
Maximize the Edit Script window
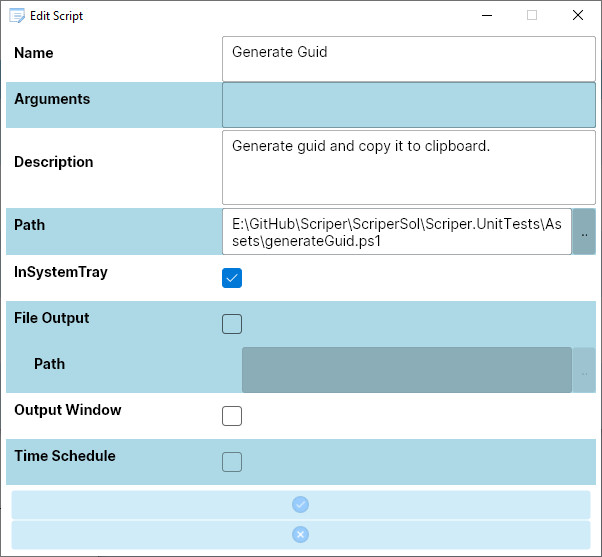(532, 15)
